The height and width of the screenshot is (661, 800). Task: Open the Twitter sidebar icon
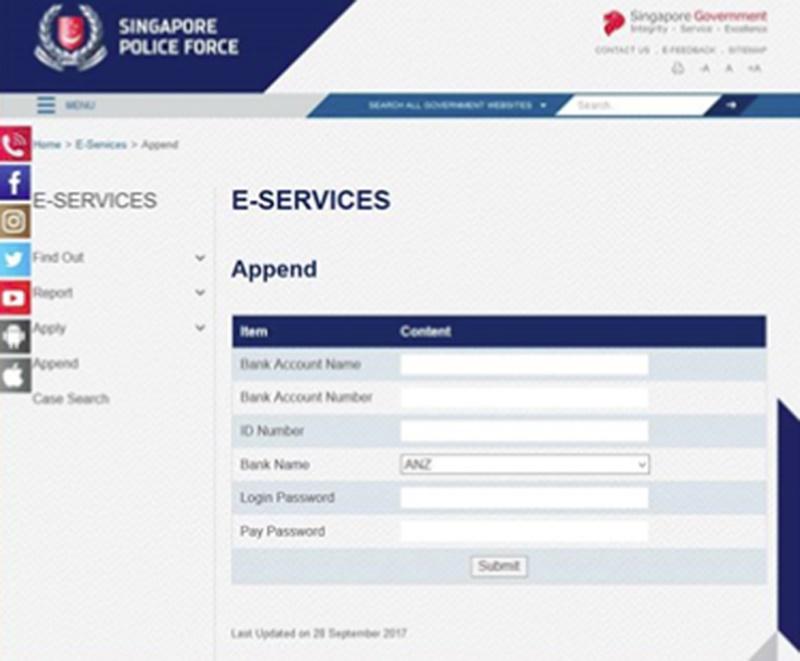point(15,259)
